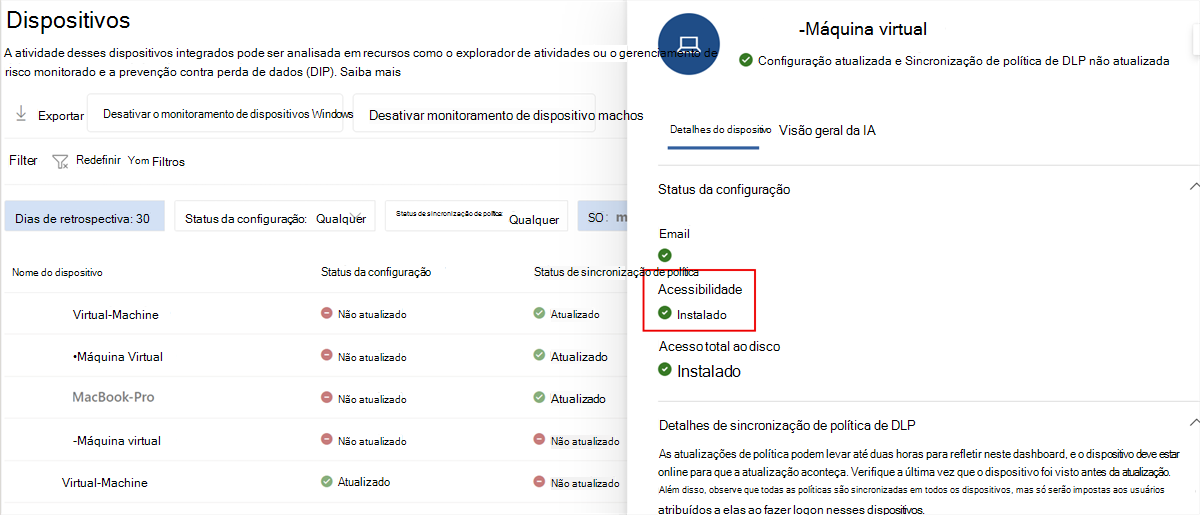The image size is (1200, 515).
Task: Open the Status de sincronização de política filter
Action: pyautogui.click(x=477, y=217)
